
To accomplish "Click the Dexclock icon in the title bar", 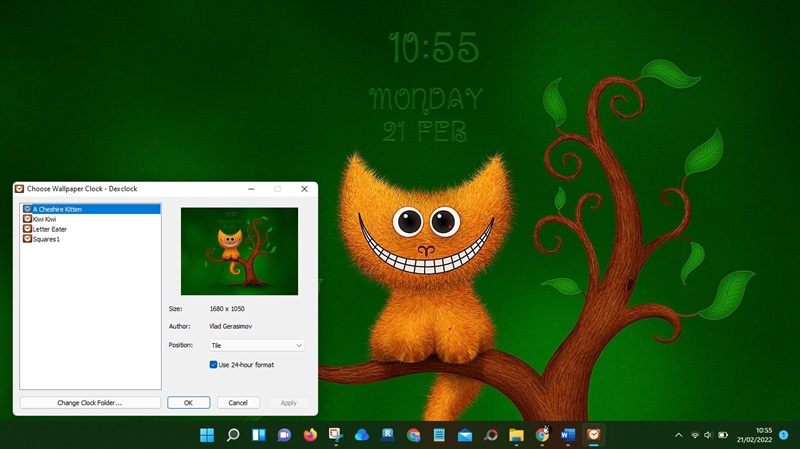I will [x=19, y=189].
